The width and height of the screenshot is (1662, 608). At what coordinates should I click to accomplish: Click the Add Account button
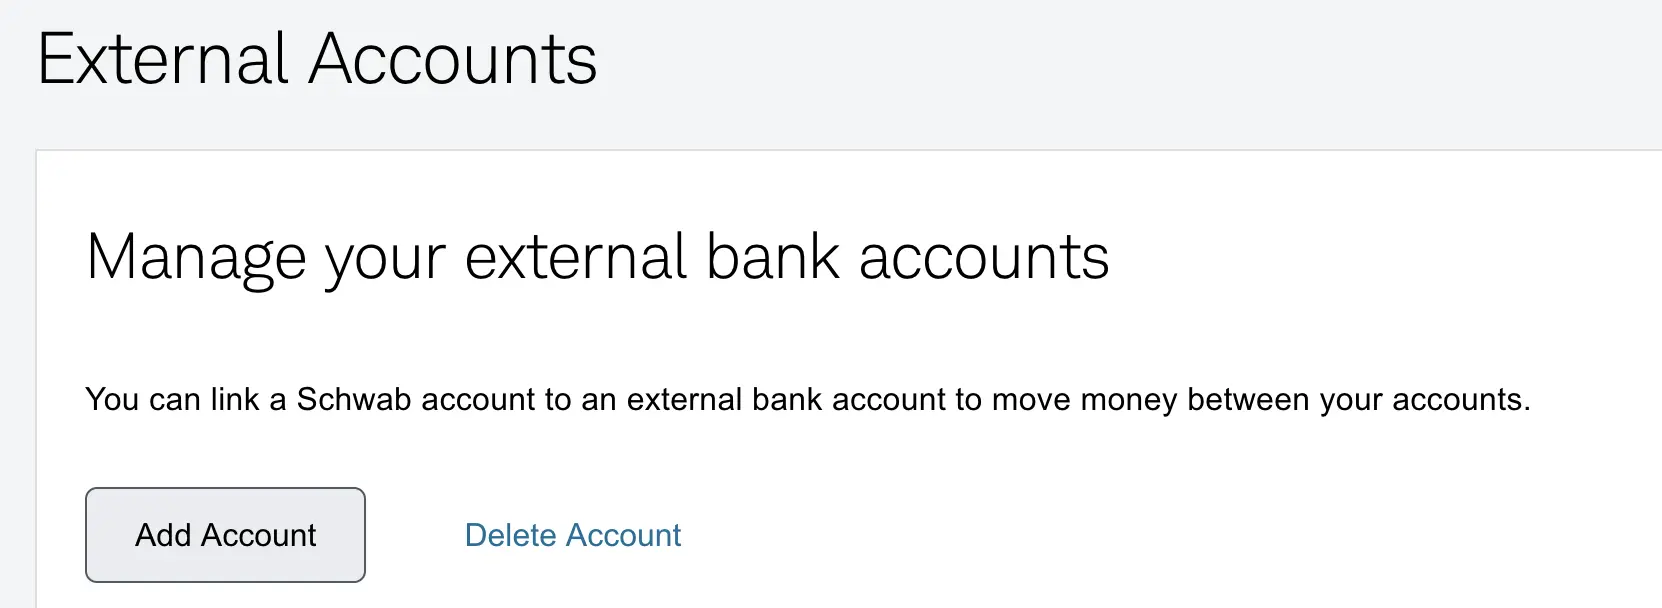click(225, 535)
